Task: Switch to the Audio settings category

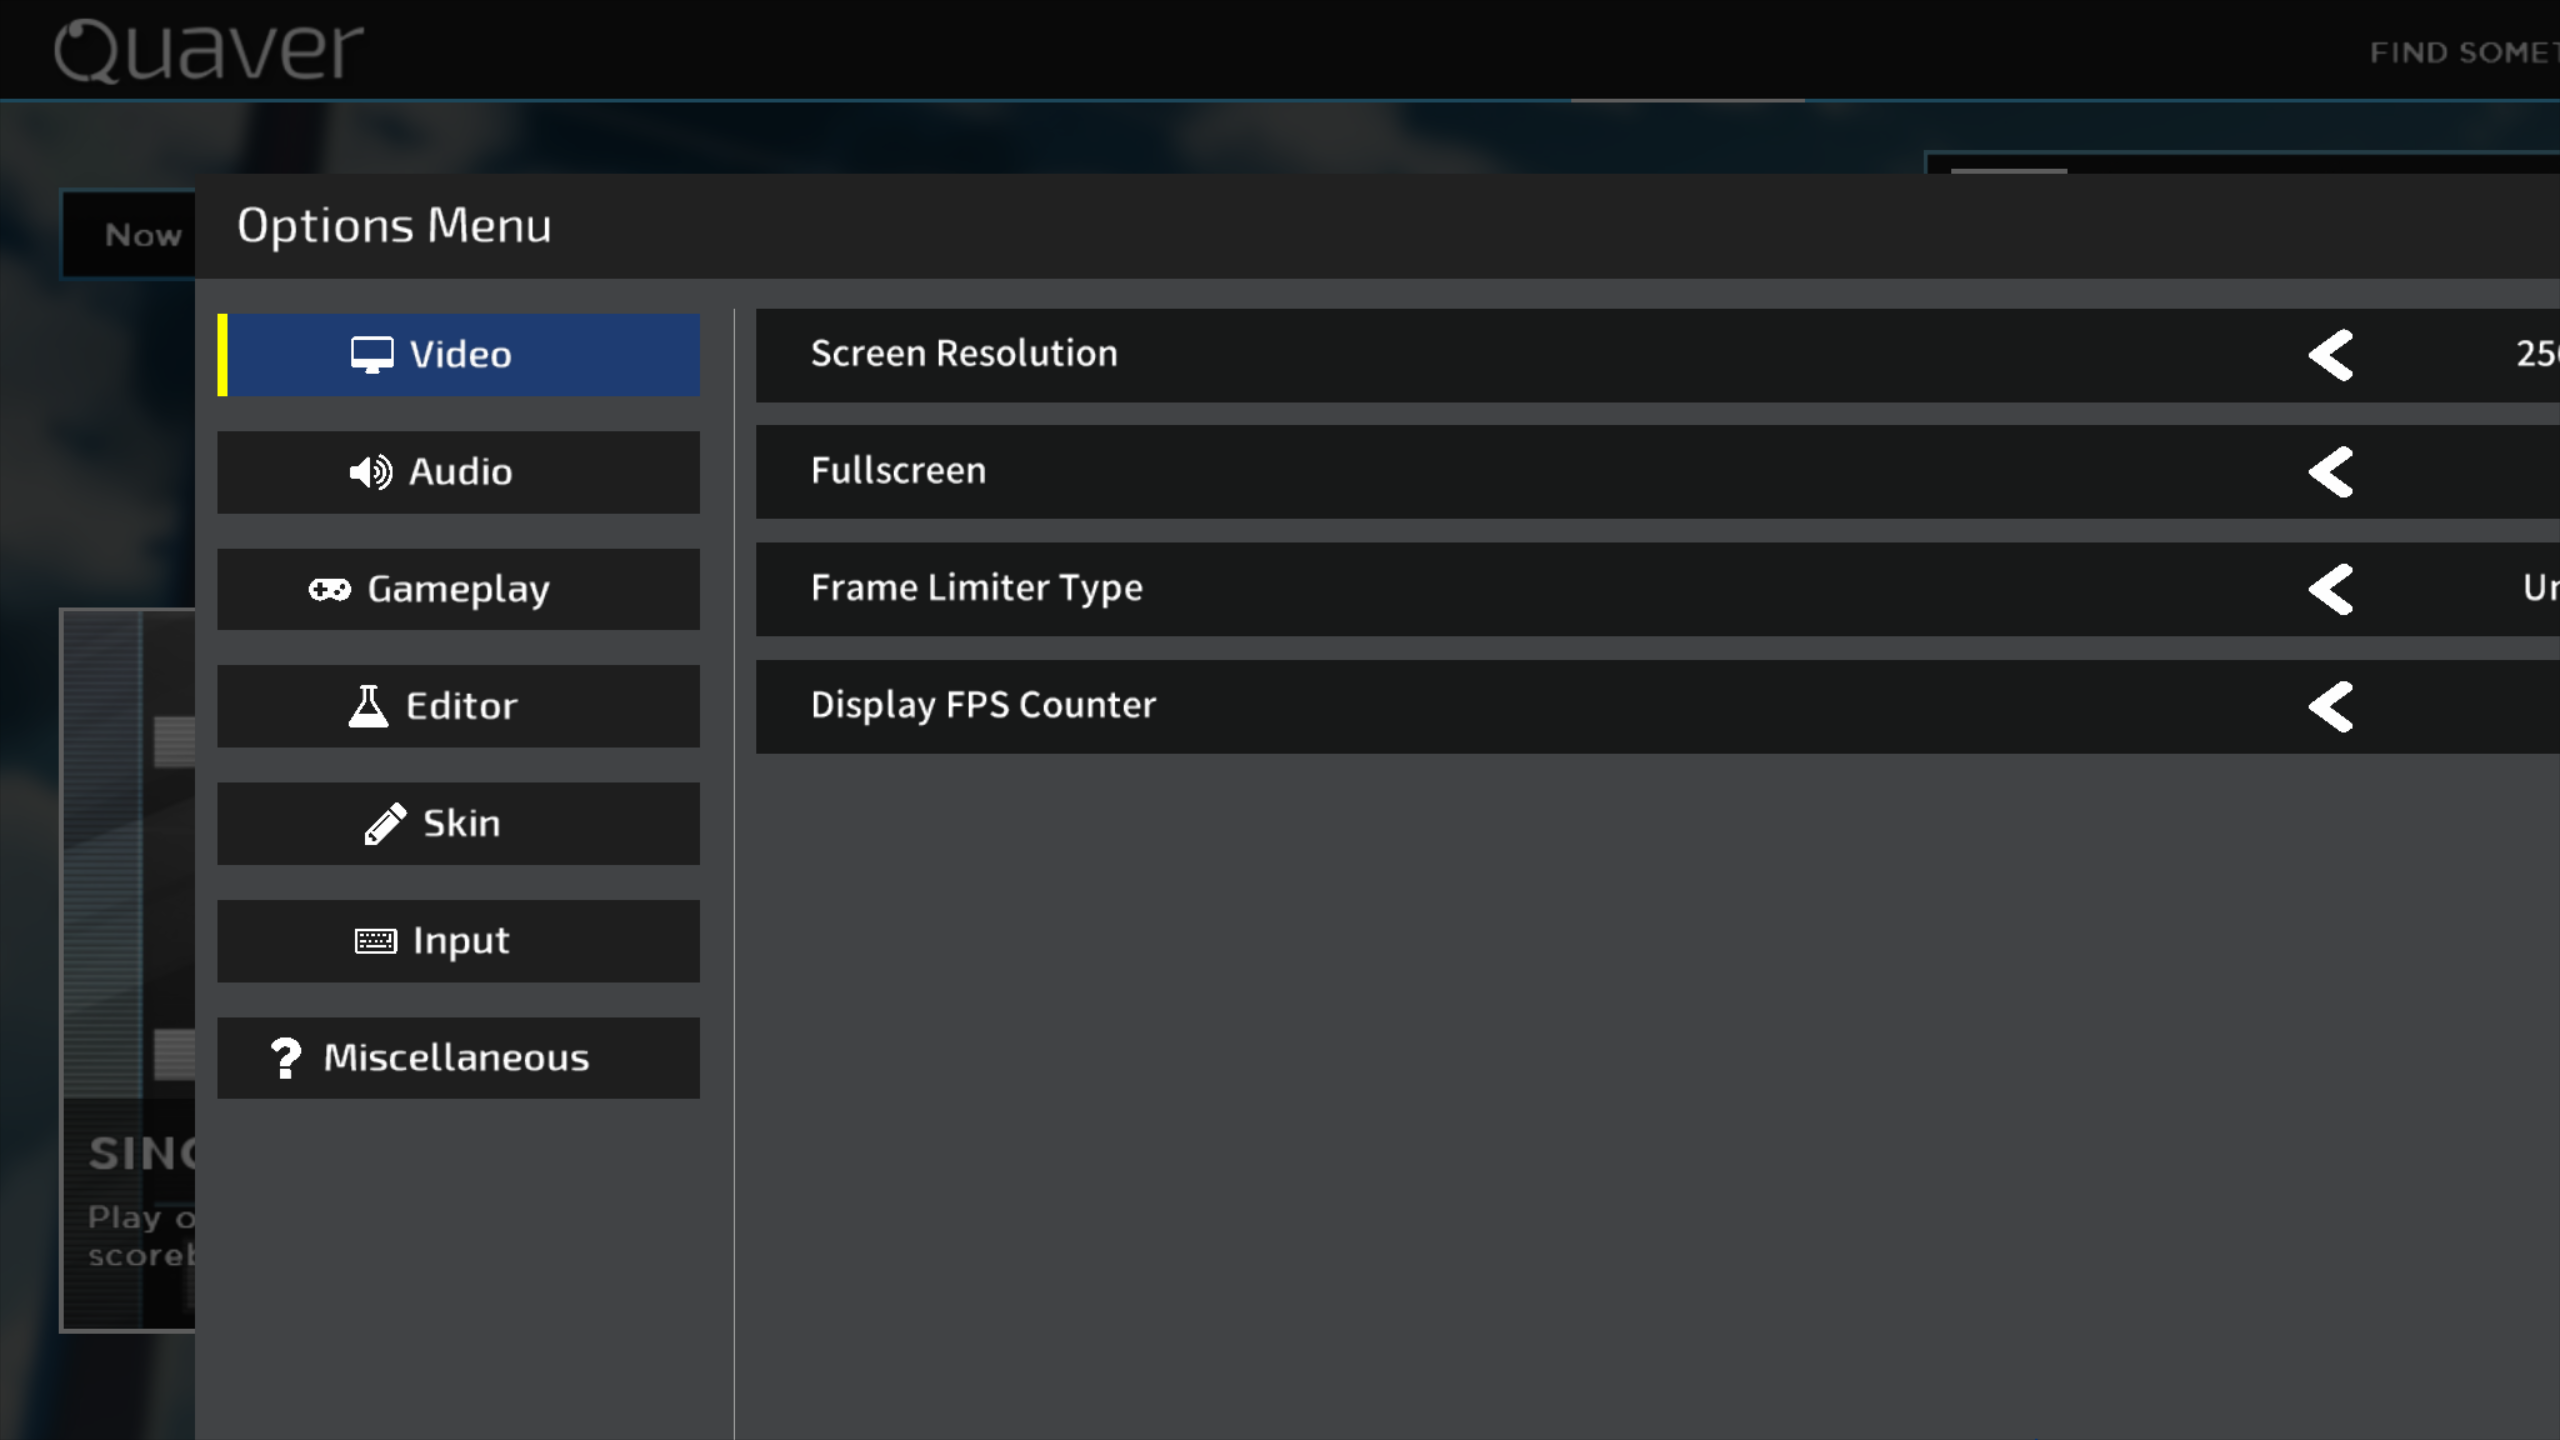Action: tap(458, 471)
